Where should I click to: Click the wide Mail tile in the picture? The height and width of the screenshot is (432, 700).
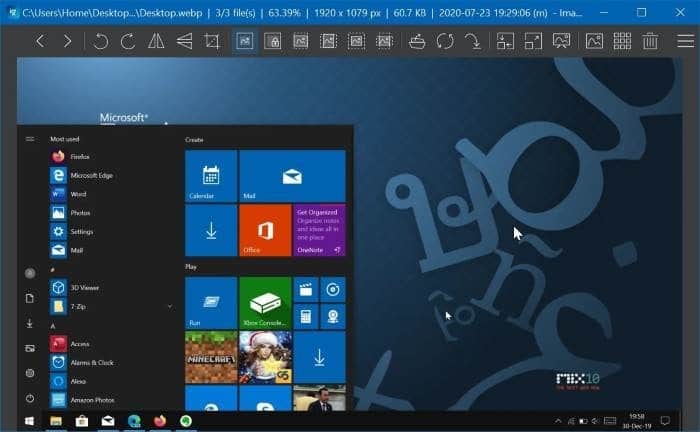pos(292,176)
